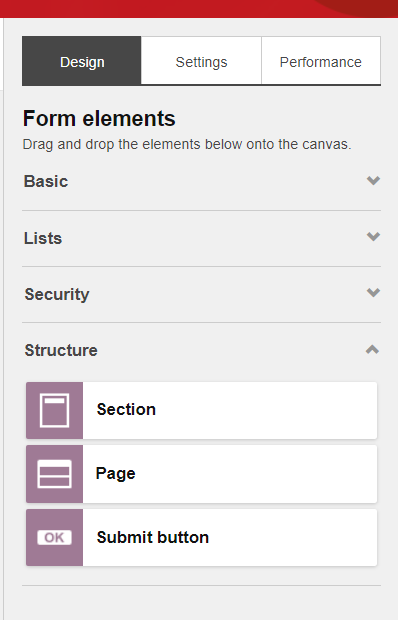Expand the Security section chevron
Screen dimensions: 398x620
click(x=373, y=293)
